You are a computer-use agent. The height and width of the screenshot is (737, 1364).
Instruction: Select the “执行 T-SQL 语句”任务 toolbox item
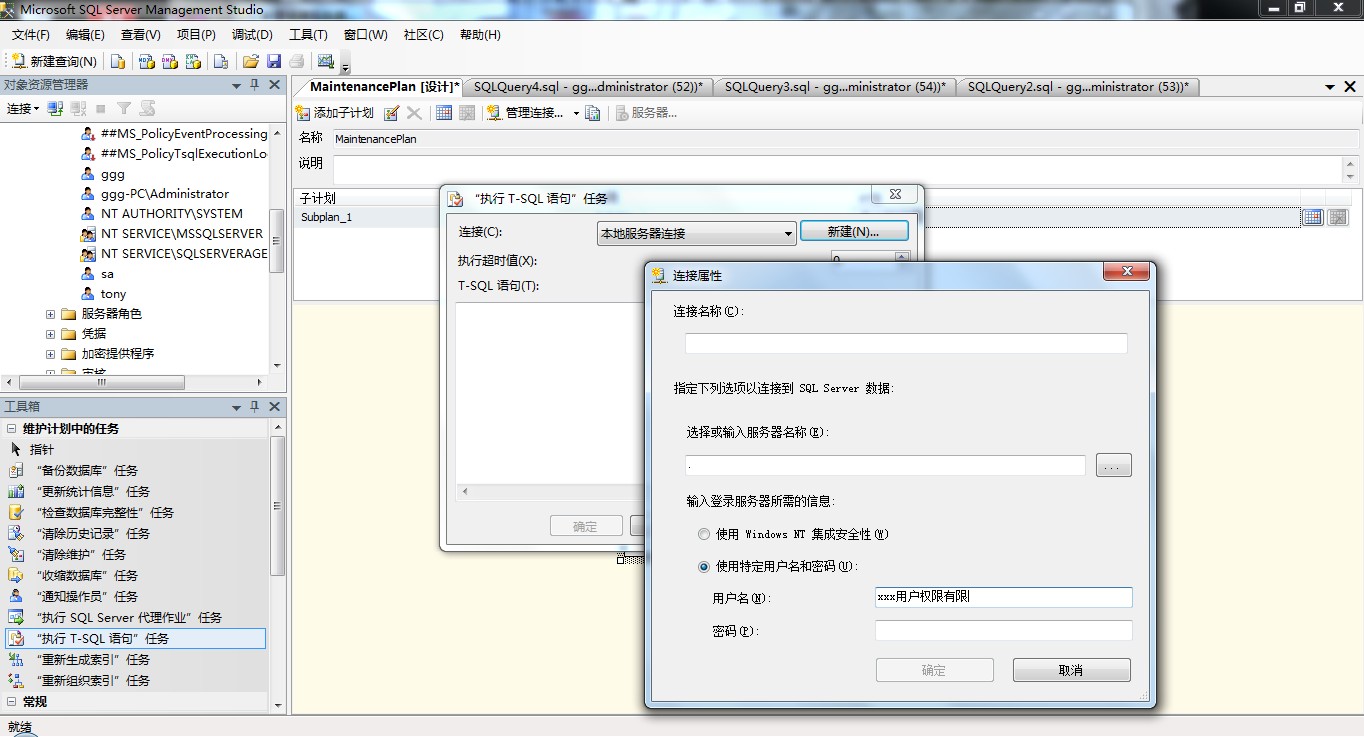135,638
